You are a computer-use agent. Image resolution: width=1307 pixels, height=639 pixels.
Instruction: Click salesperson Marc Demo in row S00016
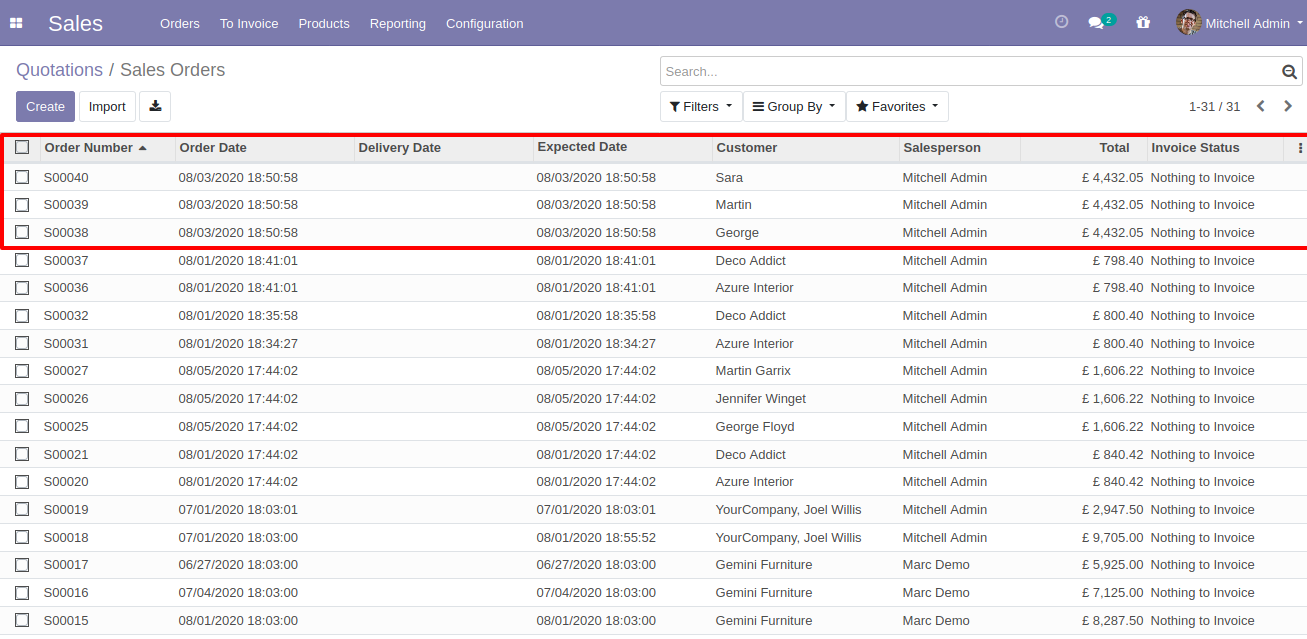click(x=936, y=592)
